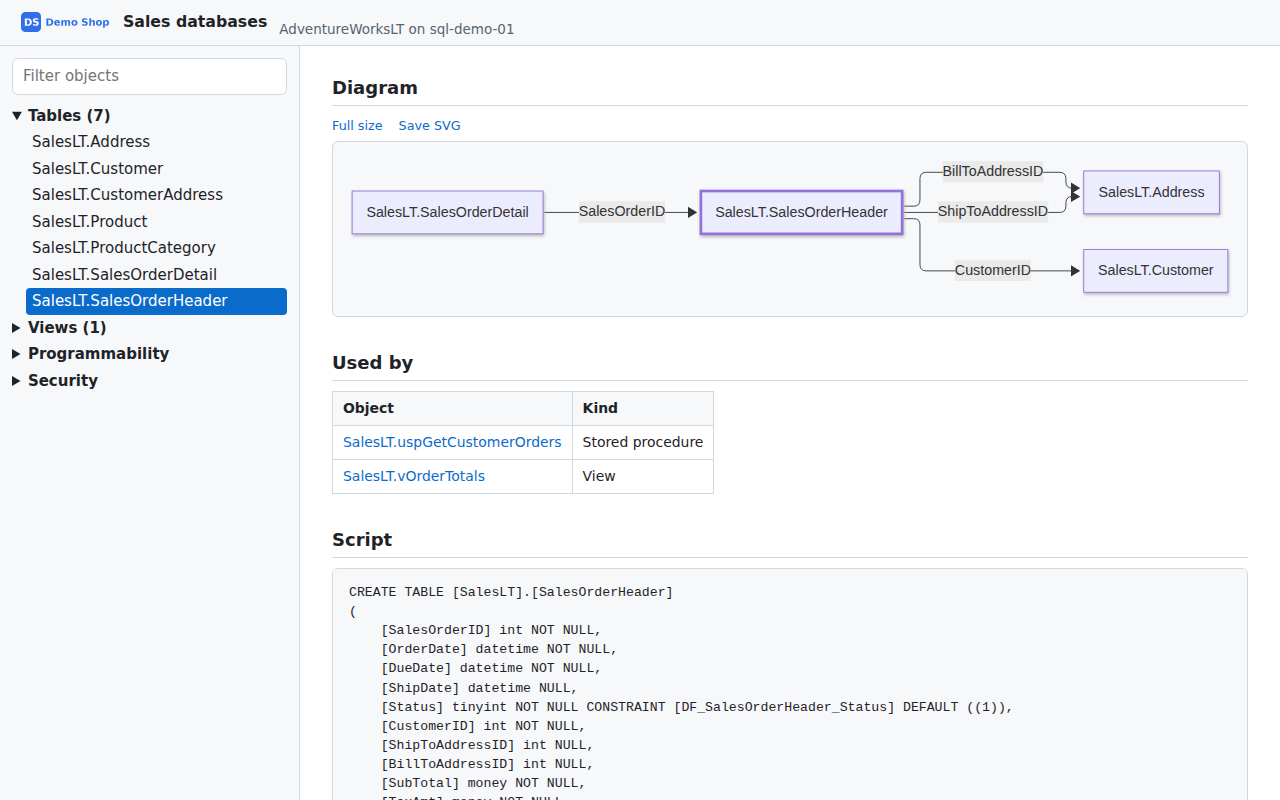Focus the Filter objects search box
The height and width of the screenshot is (800, 1280).
coord(149,76)
